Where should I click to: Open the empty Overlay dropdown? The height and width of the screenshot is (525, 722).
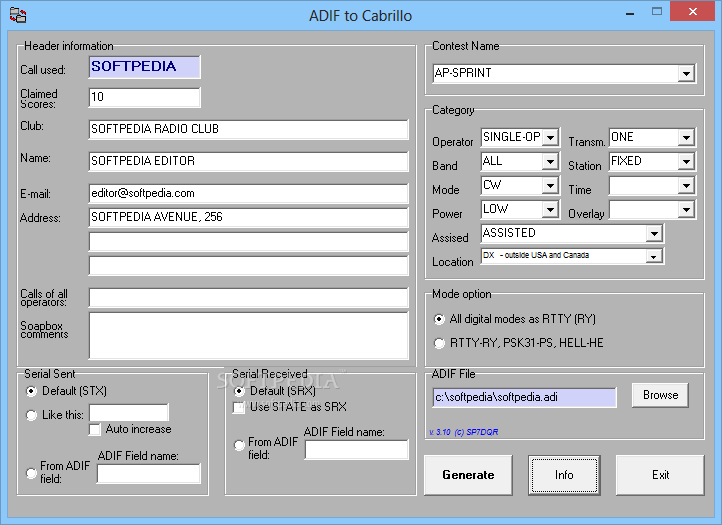686,210
